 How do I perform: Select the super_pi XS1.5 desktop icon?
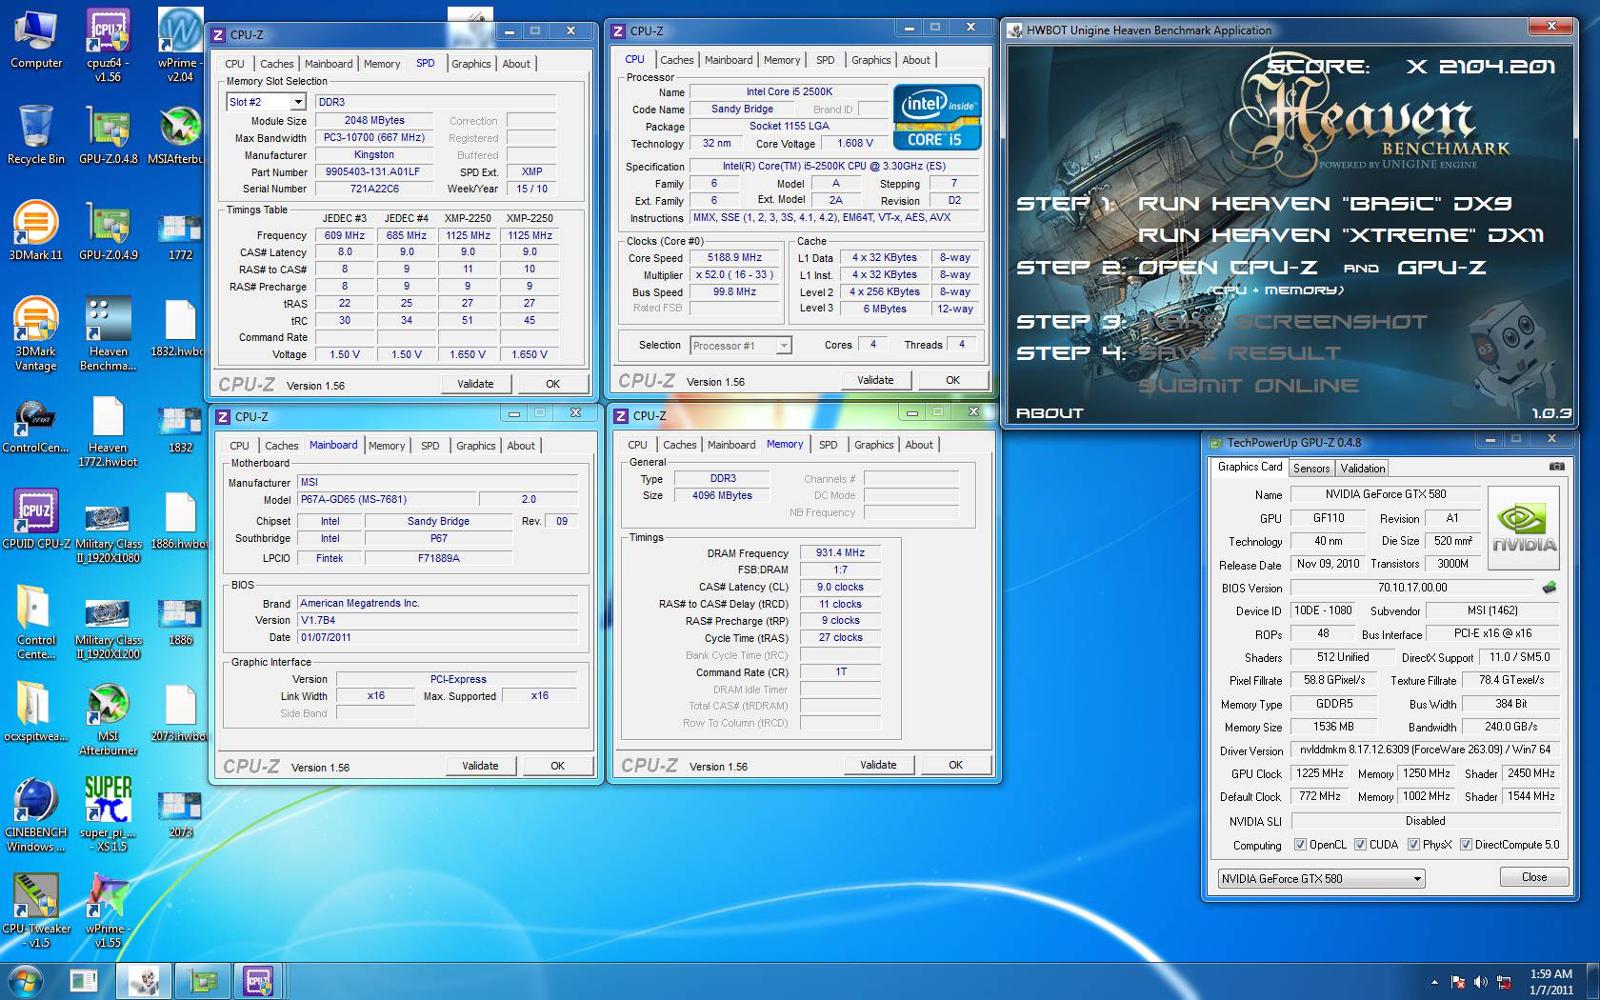[108, 815]
